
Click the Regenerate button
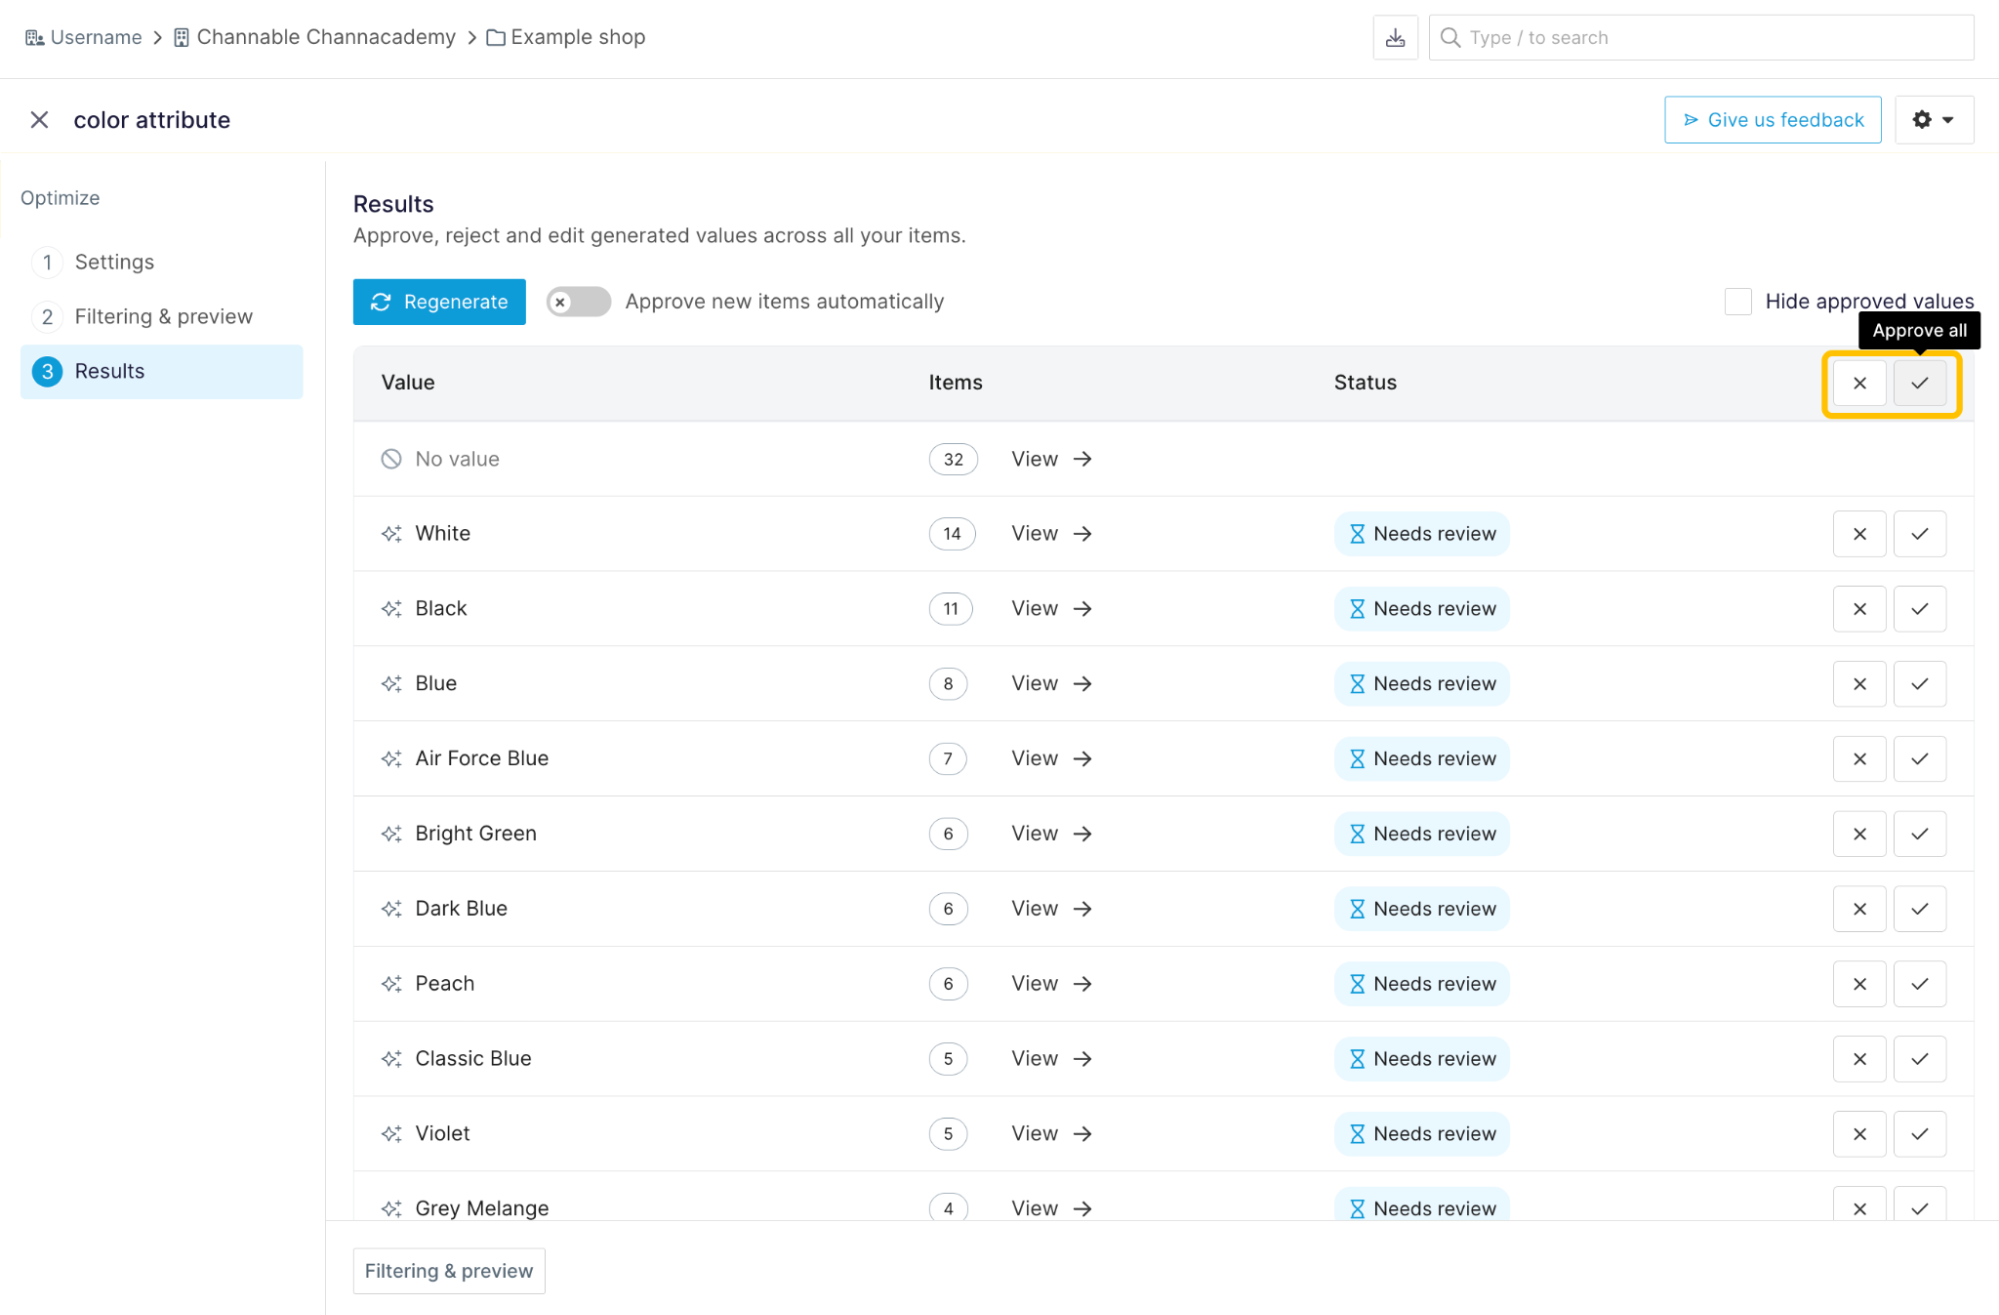(438, 302)
